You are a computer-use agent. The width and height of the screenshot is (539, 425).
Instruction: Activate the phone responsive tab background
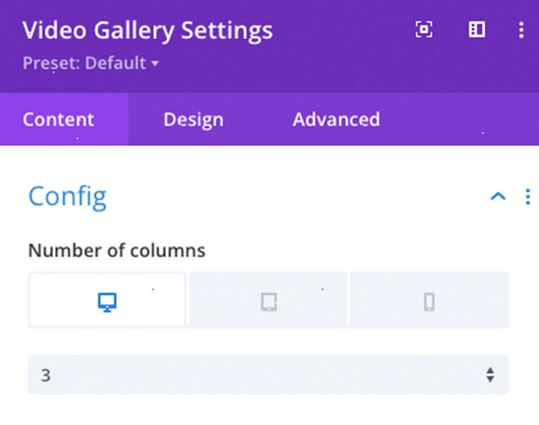429,300
